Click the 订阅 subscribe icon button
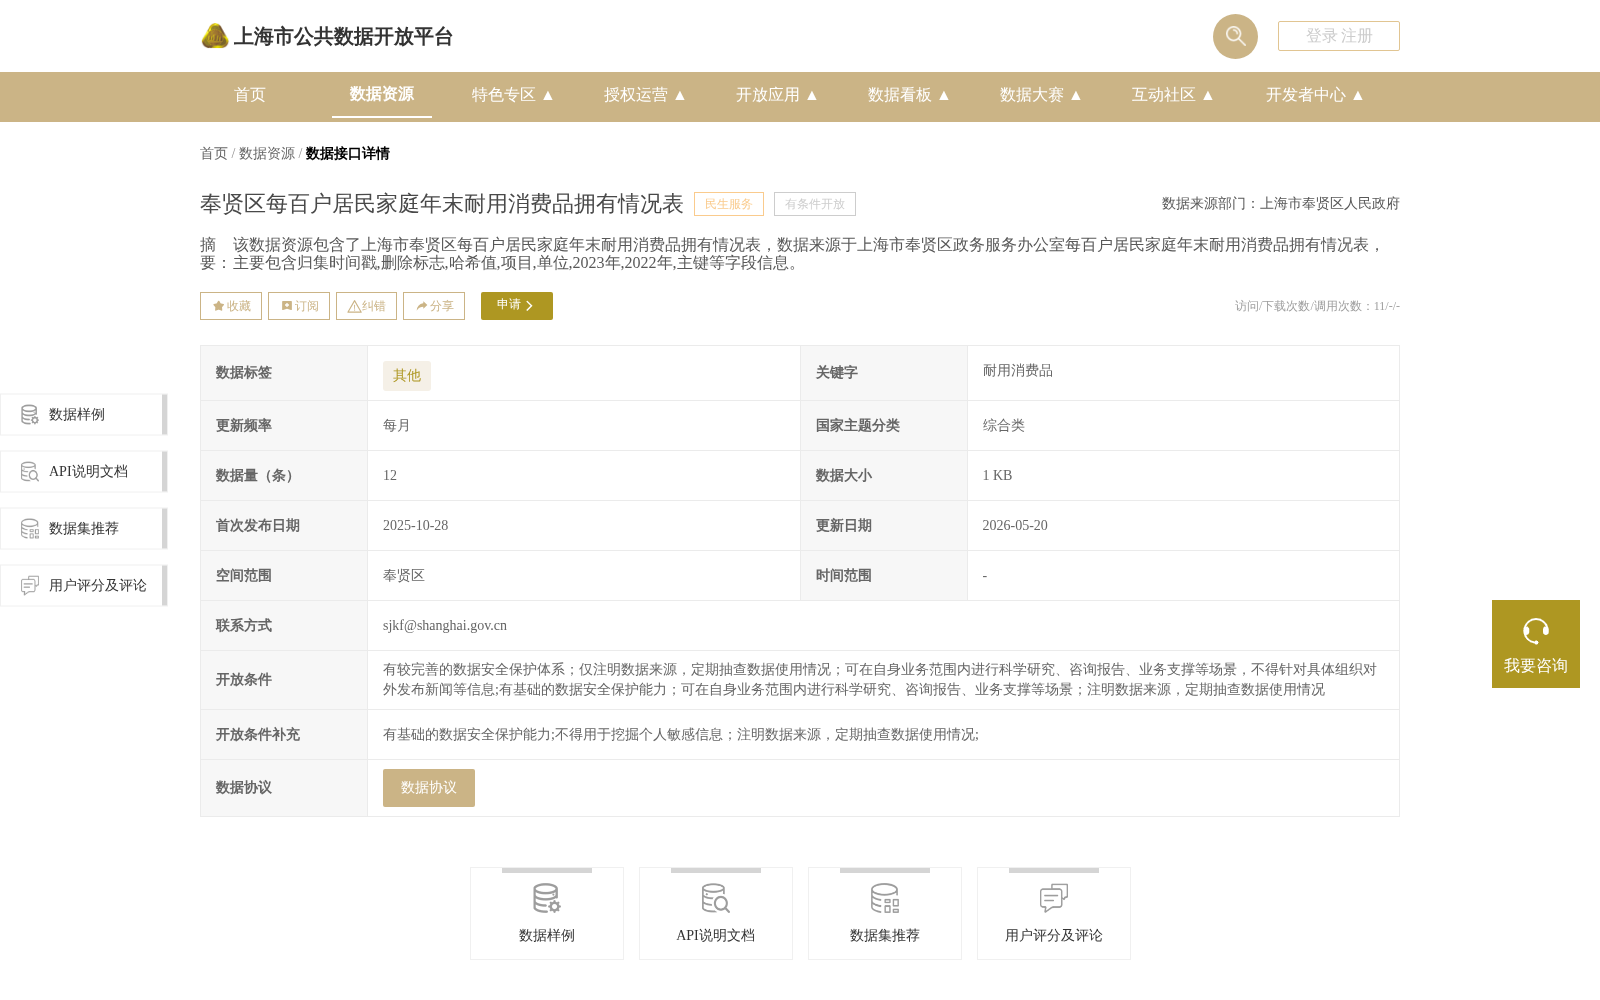 299,306
